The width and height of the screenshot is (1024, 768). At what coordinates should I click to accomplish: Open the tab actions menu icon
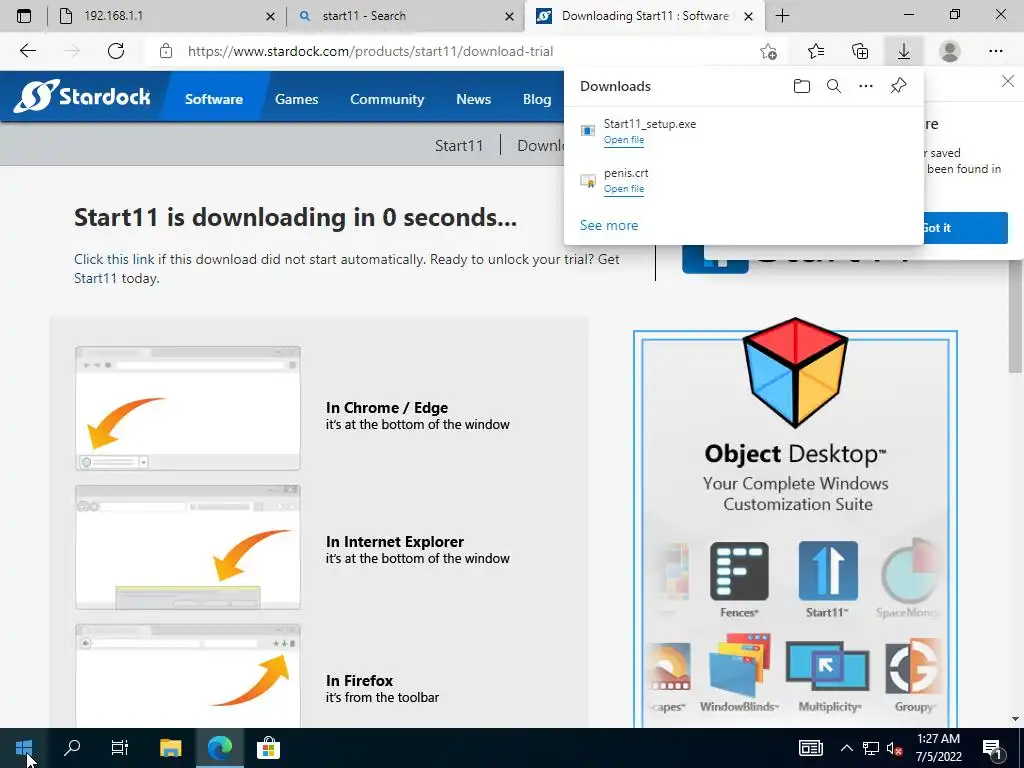(24, 16)
